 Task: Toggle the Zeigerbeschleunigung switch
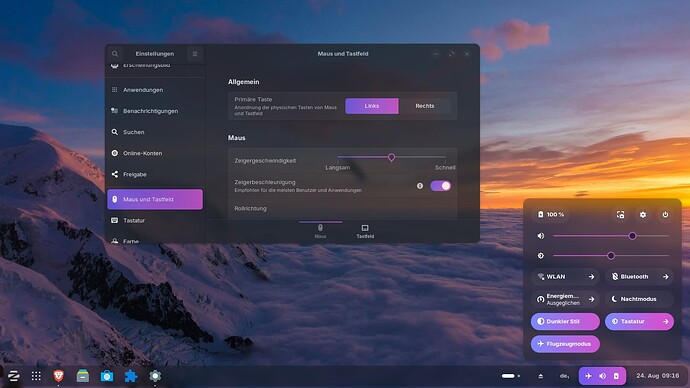(x=440, y=186)
